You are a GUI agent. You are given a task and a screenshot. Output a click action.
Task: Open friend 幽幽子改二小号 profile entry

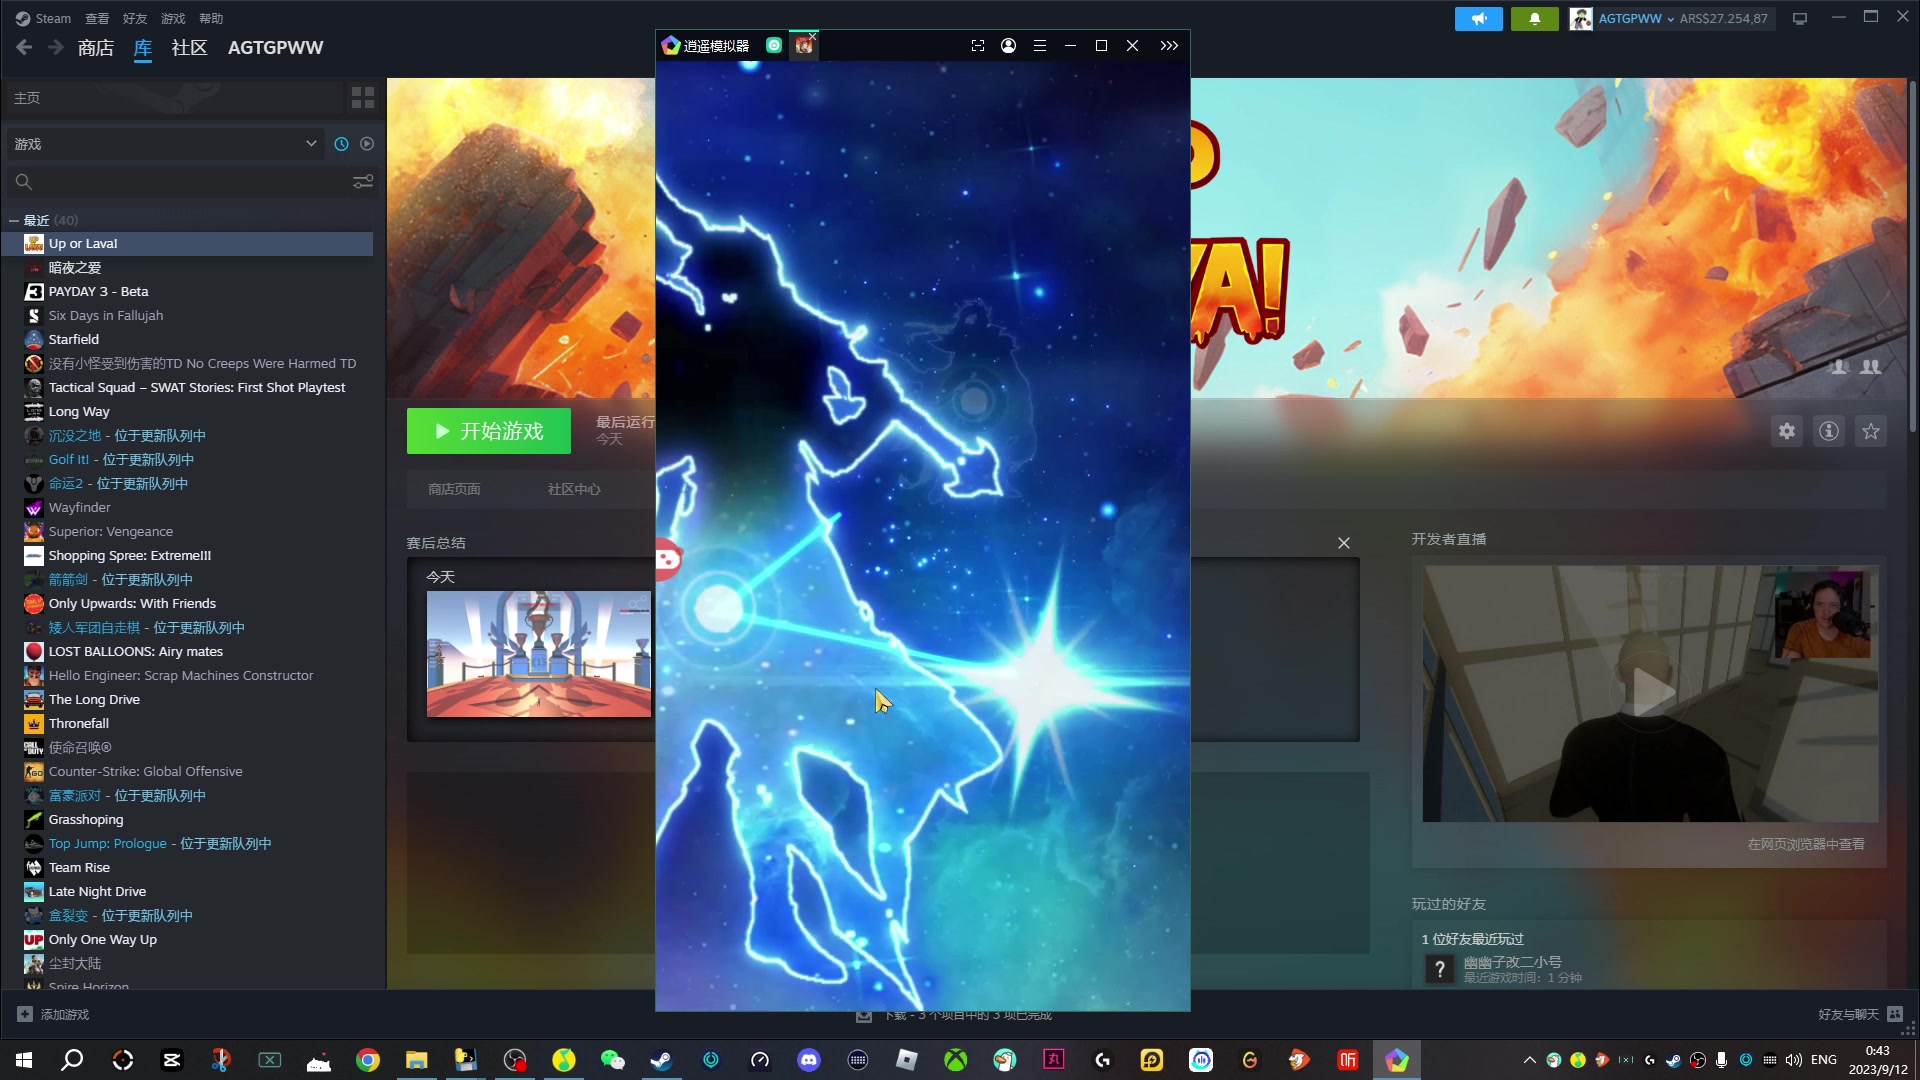click(x=1512, y=968)
